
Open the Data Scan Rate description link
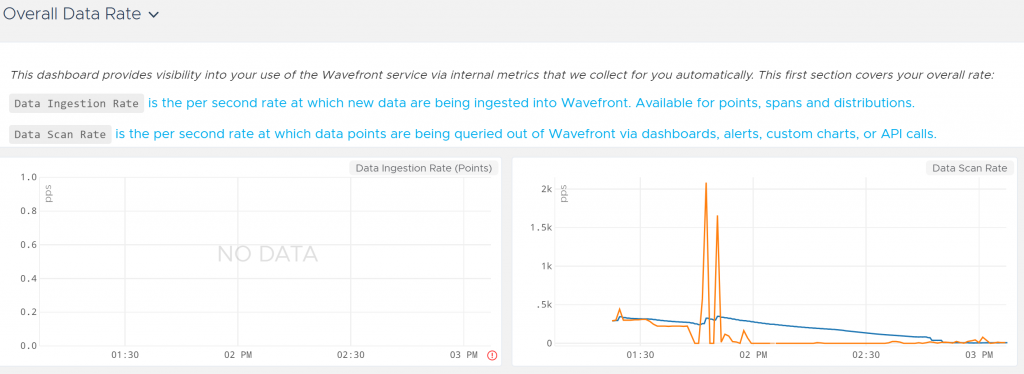526,134
